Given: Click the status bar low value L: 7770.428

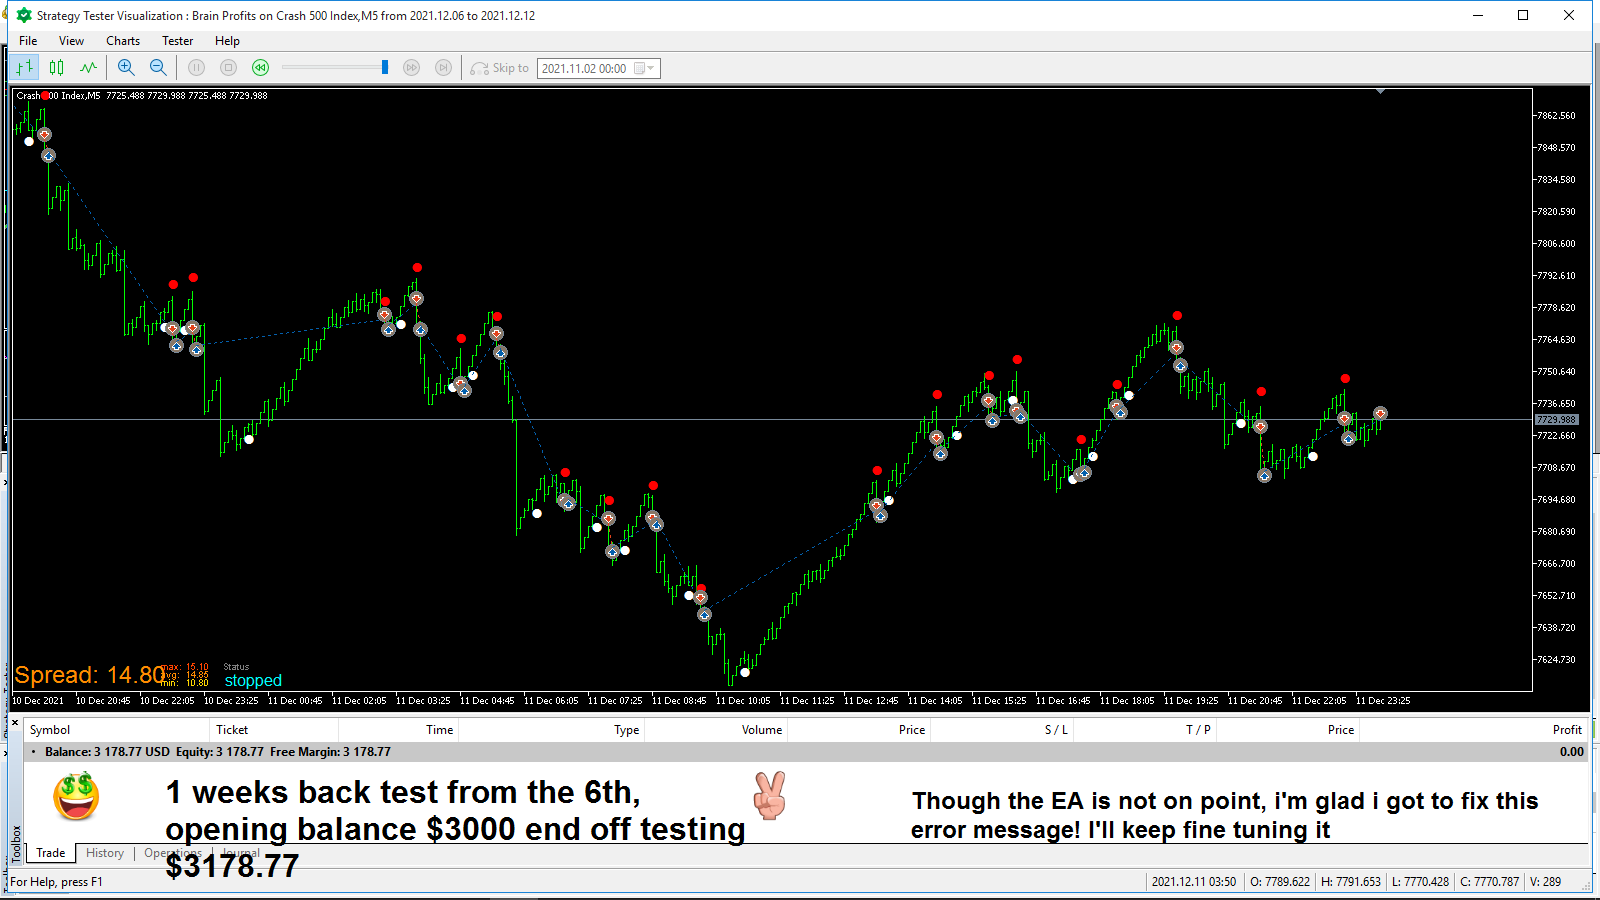Looking at the screenshot, I should point(1420,882).
